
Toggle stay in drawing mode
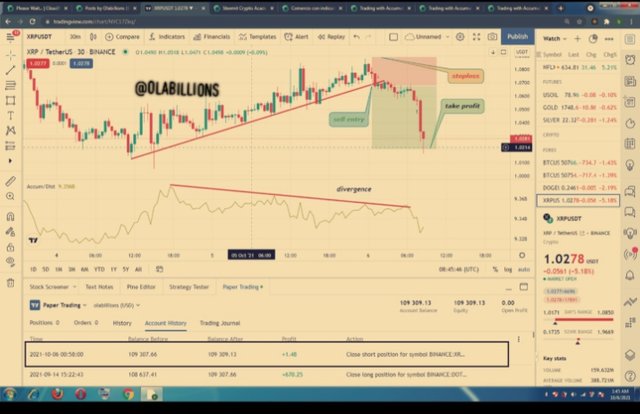(11, 232)
